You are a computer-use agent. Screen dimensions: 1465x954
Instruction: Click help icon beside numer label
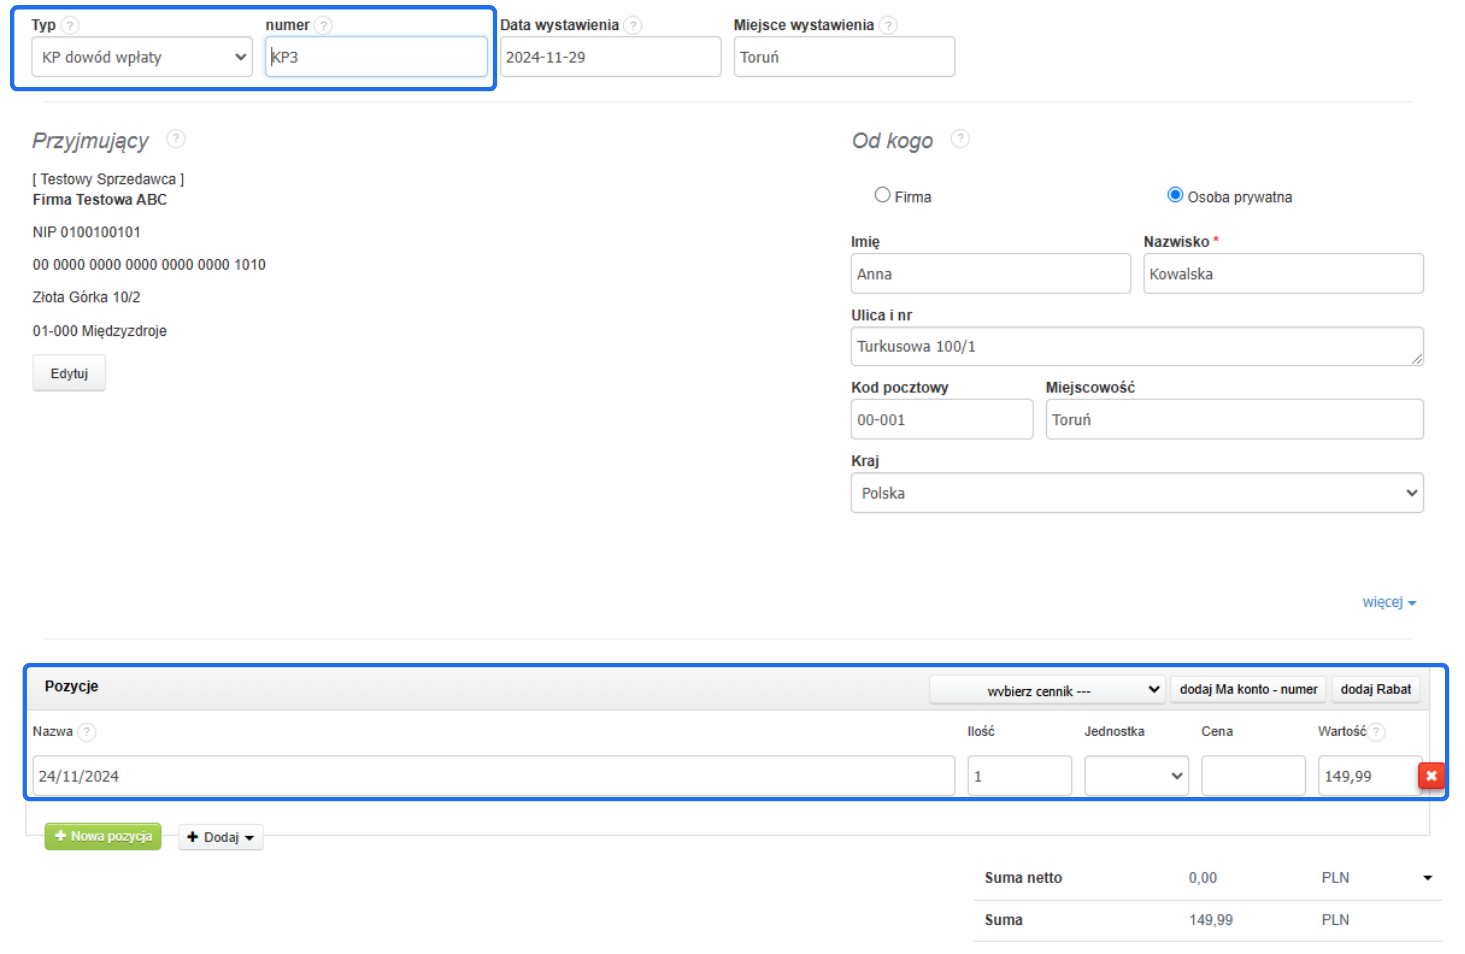(323, 25)
